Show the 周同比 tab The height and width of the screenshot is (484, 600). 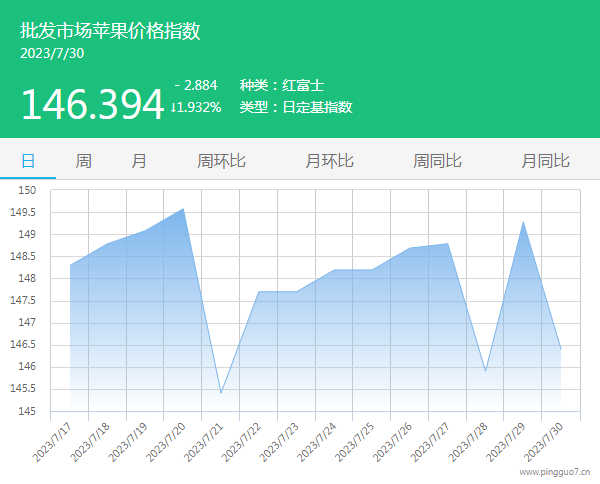(437, 161)
